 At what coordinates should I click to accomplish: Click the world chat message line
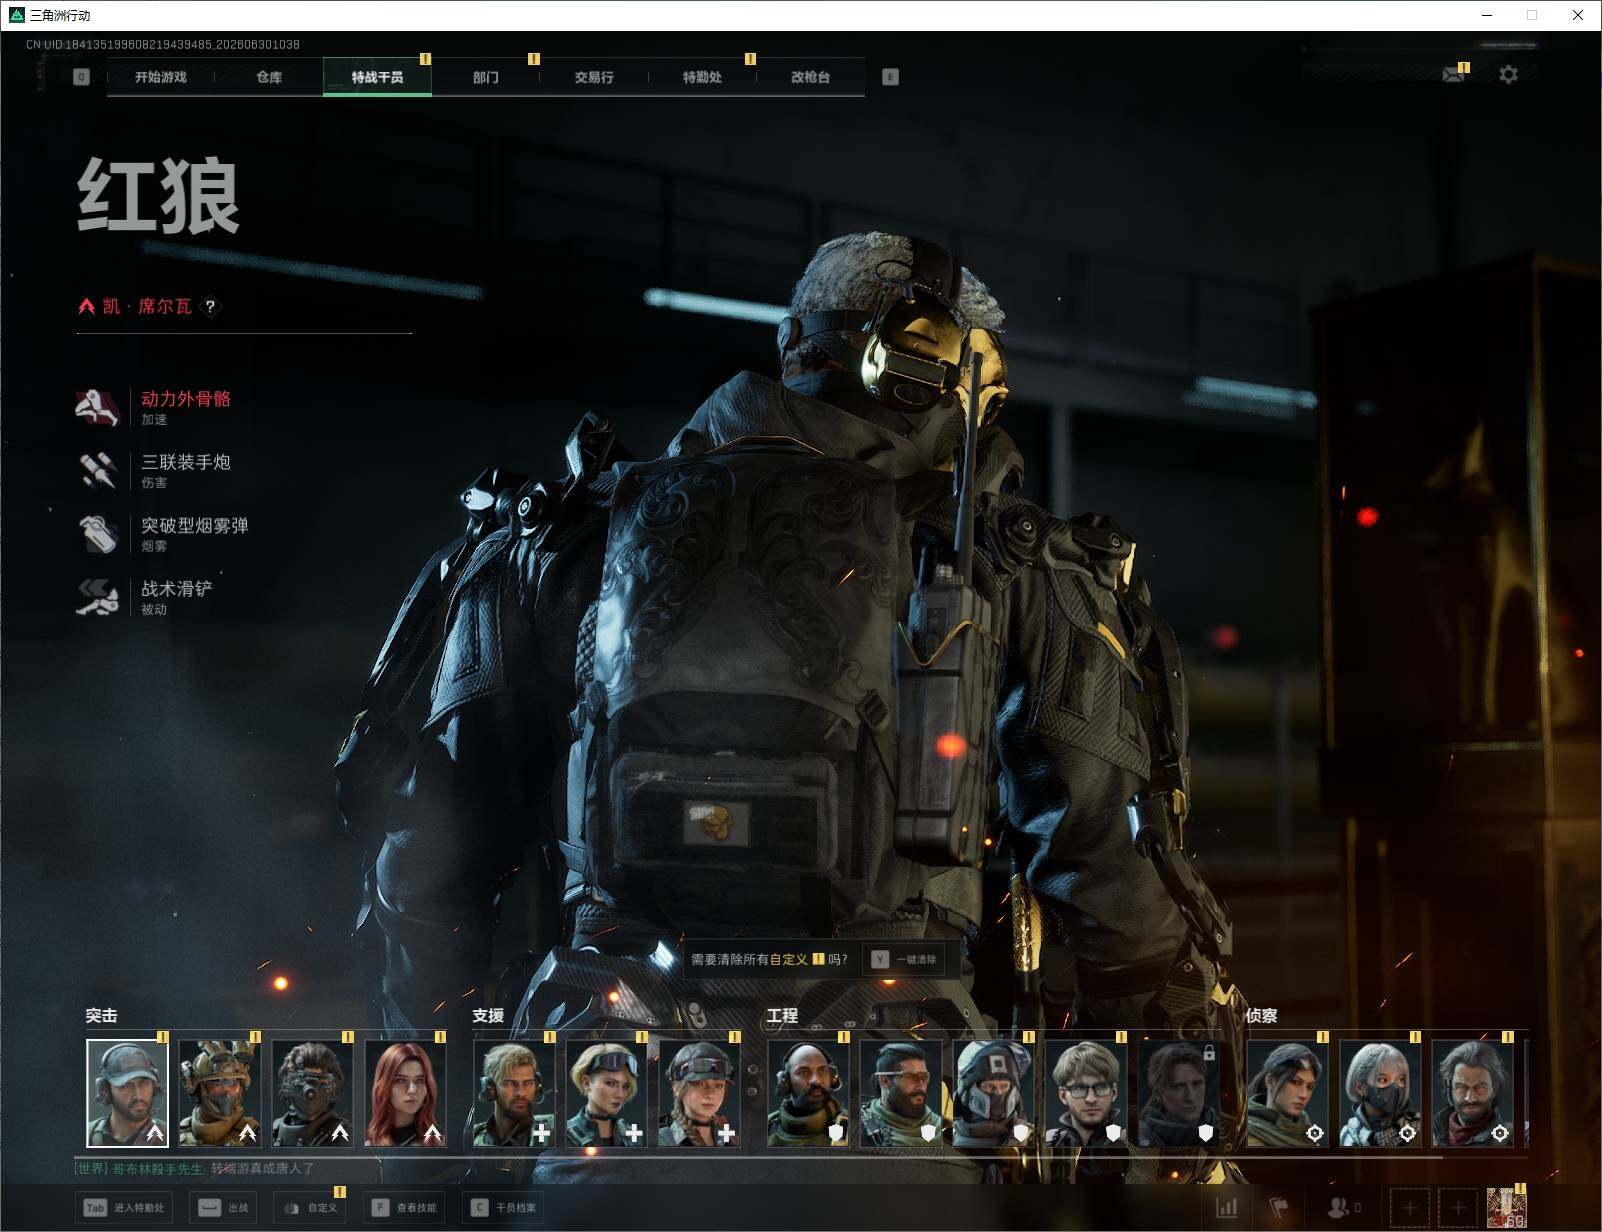click(x=195, y=1168)
